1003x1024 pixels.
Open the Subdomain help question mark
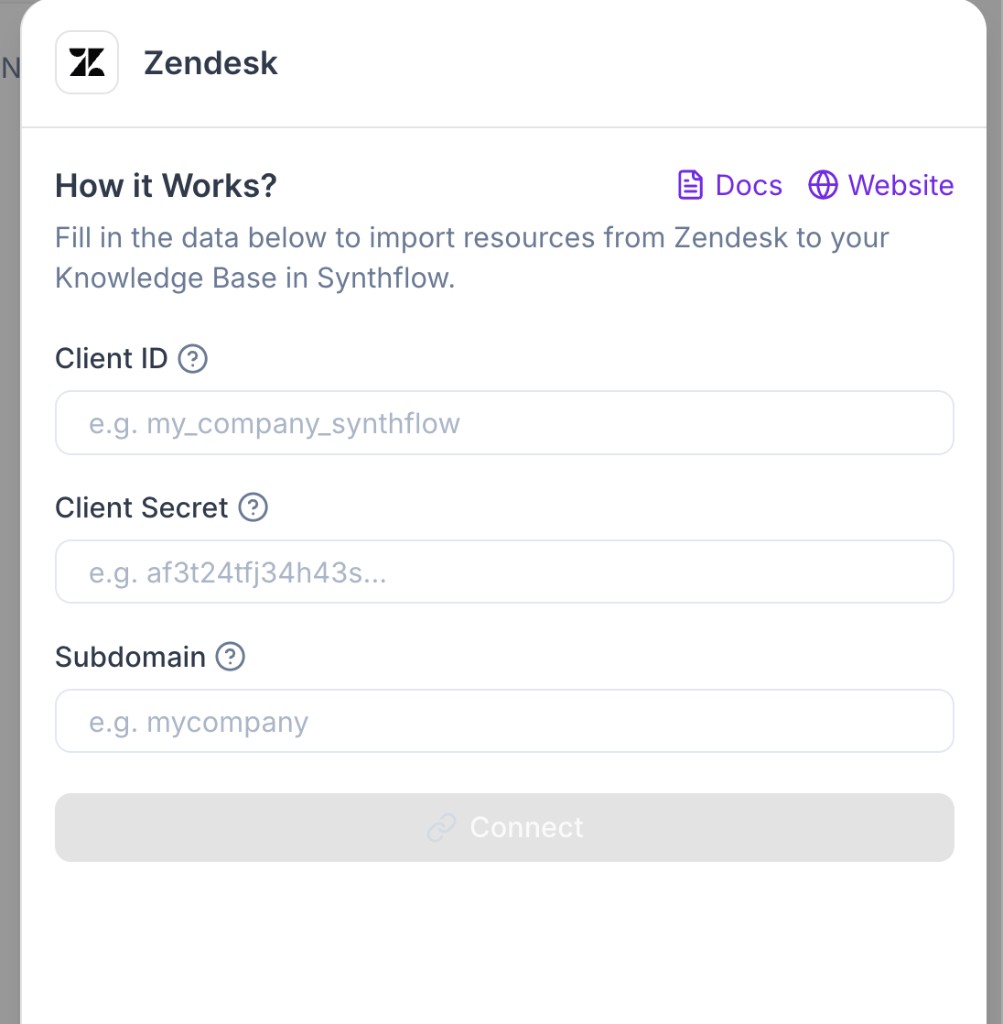click(229, 657)
